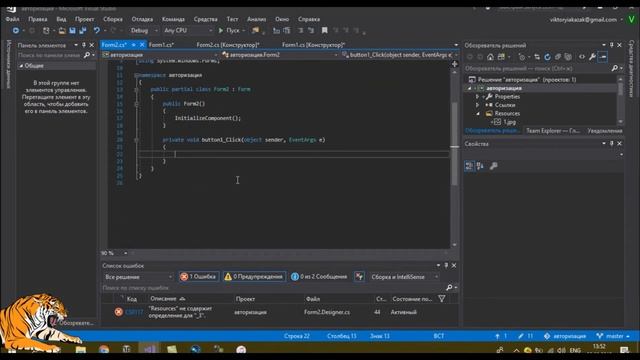Click the Solution Explorer vertical scrollbar

click(620, 100)
